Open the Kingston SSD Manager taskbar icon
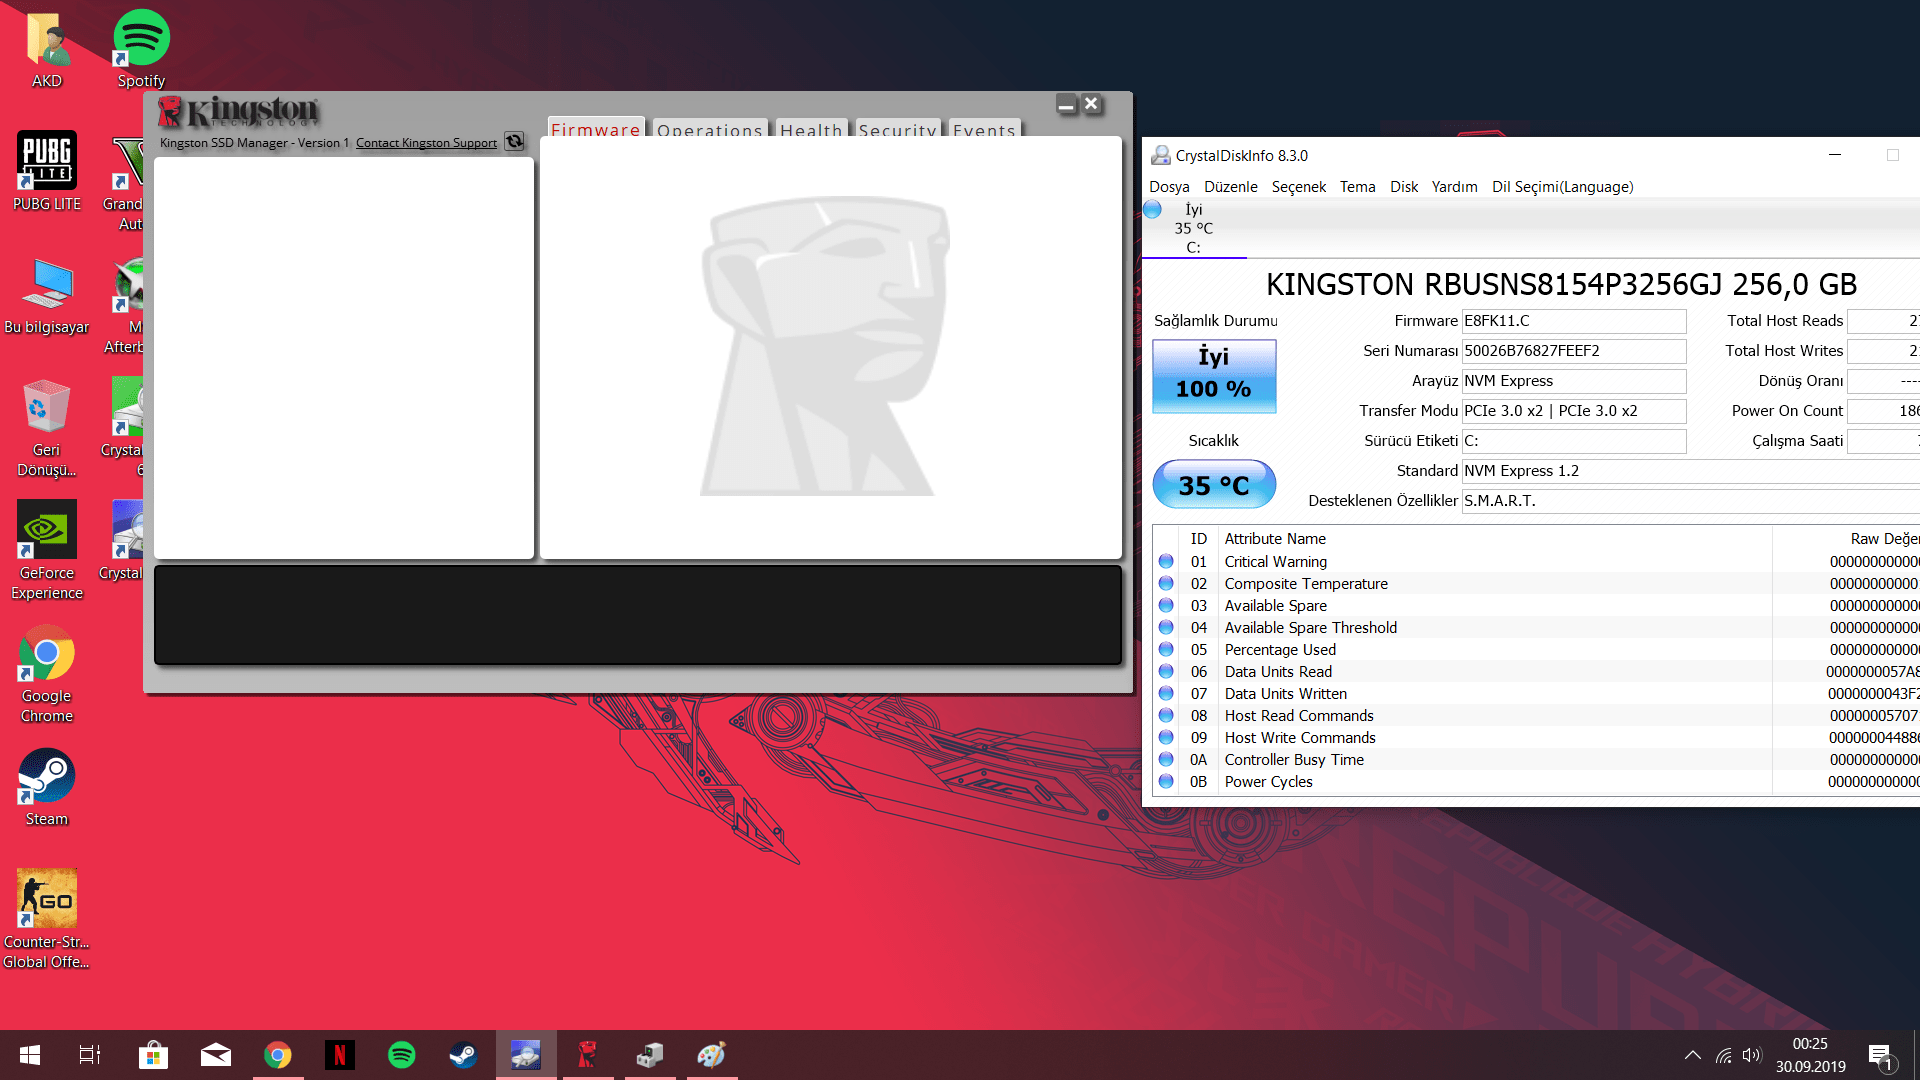Viewport: 1920px width, 1080px height. pos(588,1055)
